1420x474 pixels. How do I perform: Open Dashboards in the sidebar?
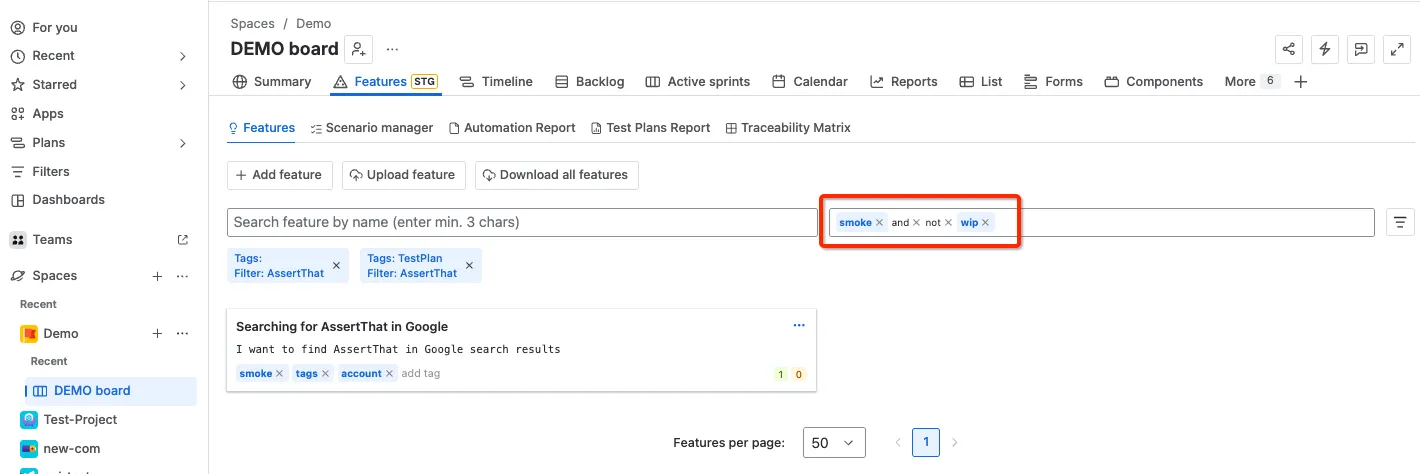tap(58, 200)
